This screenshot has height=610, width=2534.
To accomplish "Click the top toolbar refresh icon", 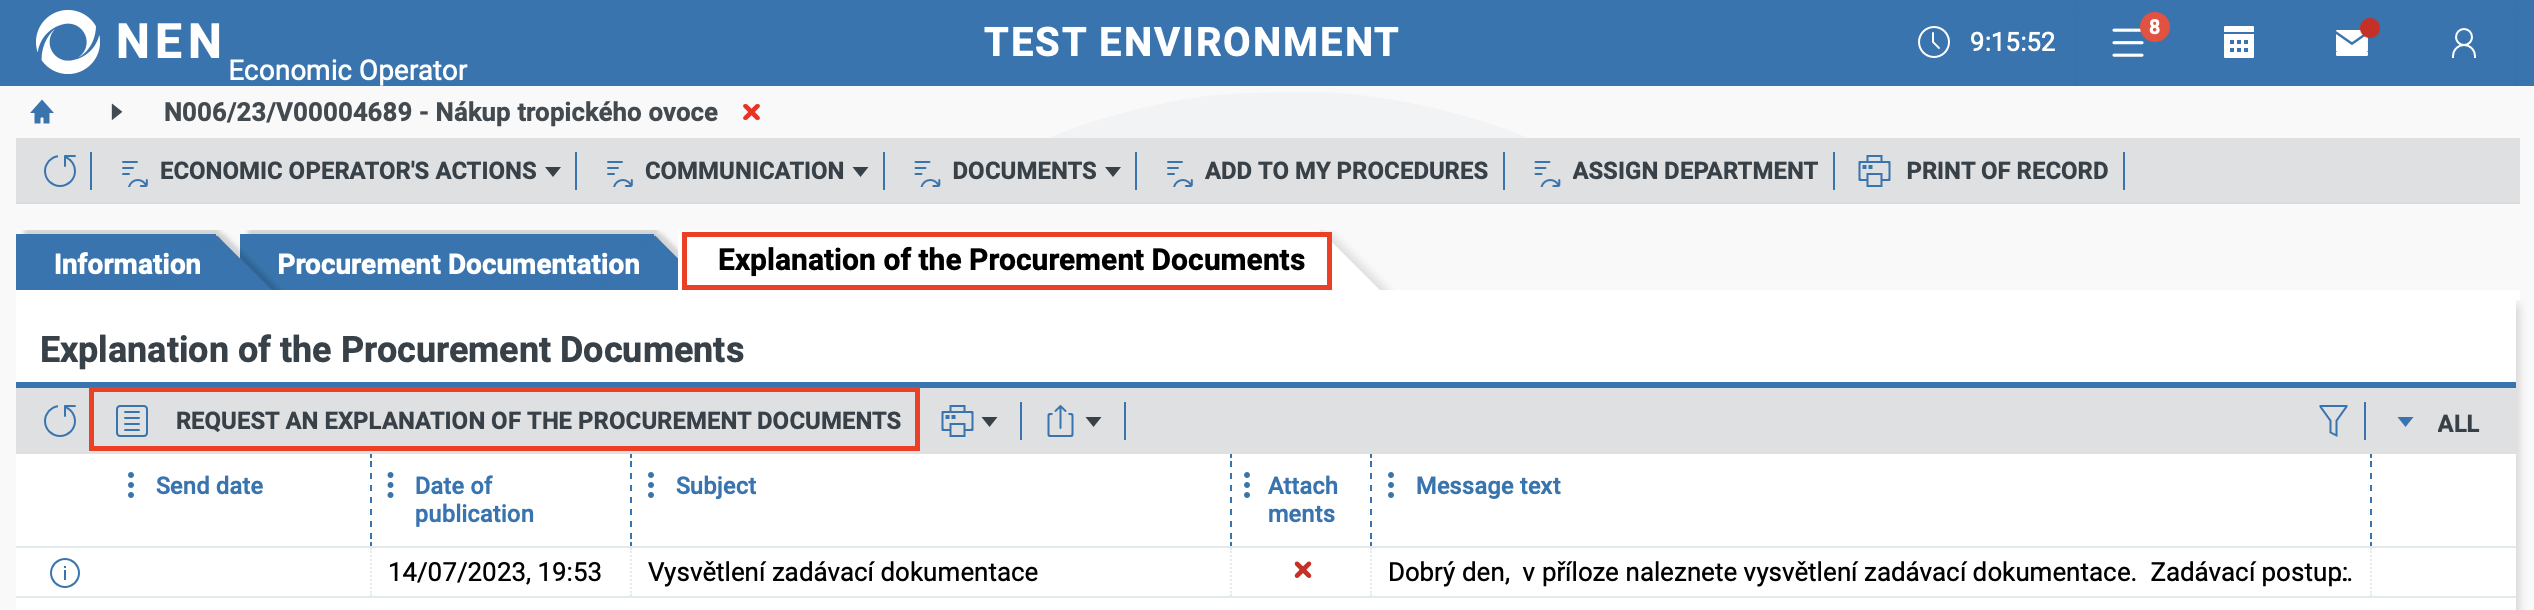I will pos(60,171).
